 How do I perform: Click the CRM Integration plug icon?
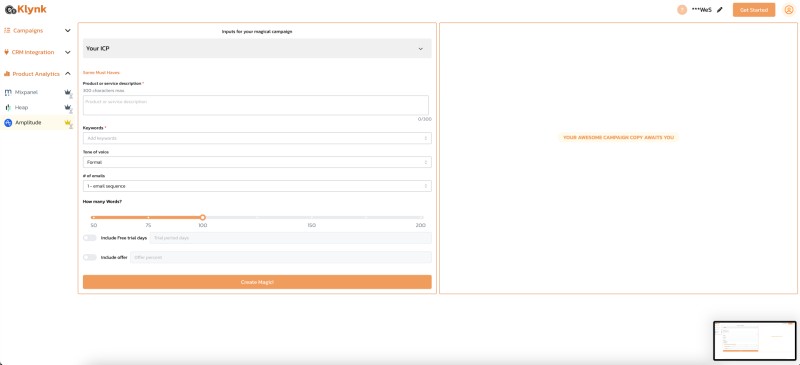point(7,52)
